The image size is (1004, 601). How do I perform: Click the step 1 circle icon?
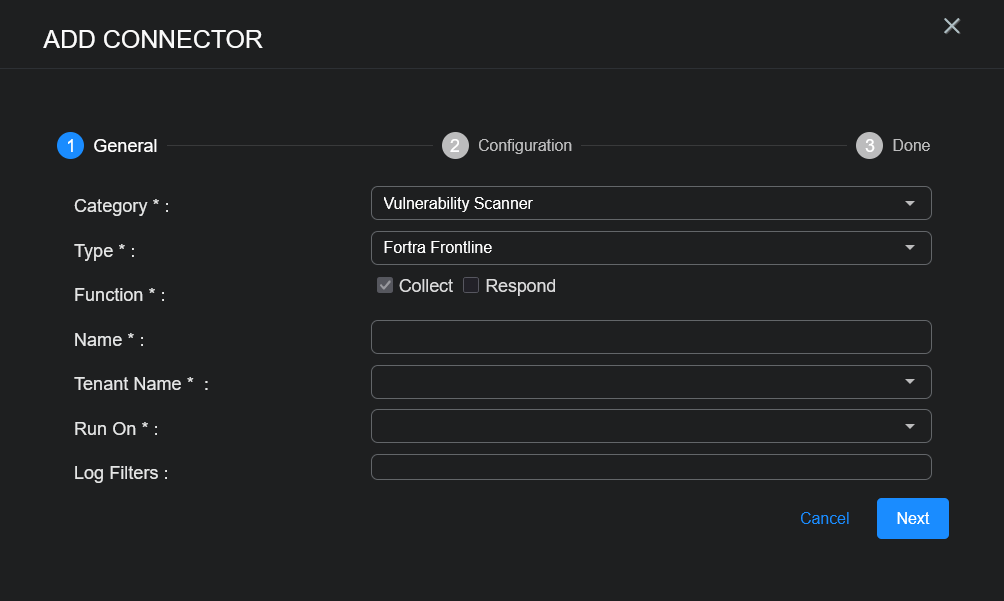click(x=70, y=146)
